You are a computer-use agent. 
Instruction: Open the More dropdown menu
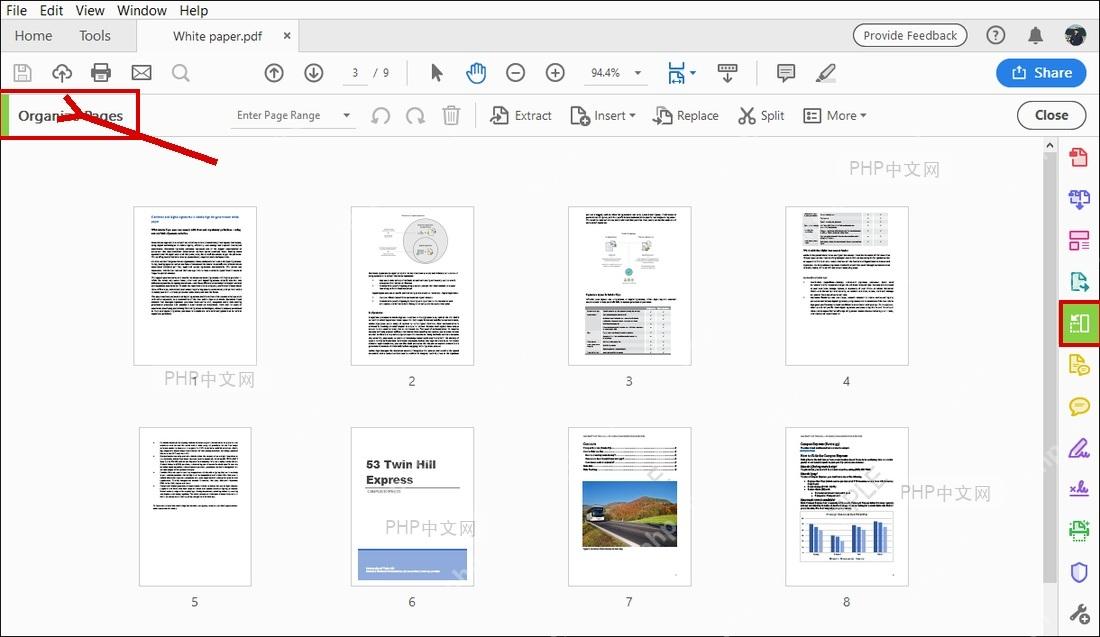(835, 116)
